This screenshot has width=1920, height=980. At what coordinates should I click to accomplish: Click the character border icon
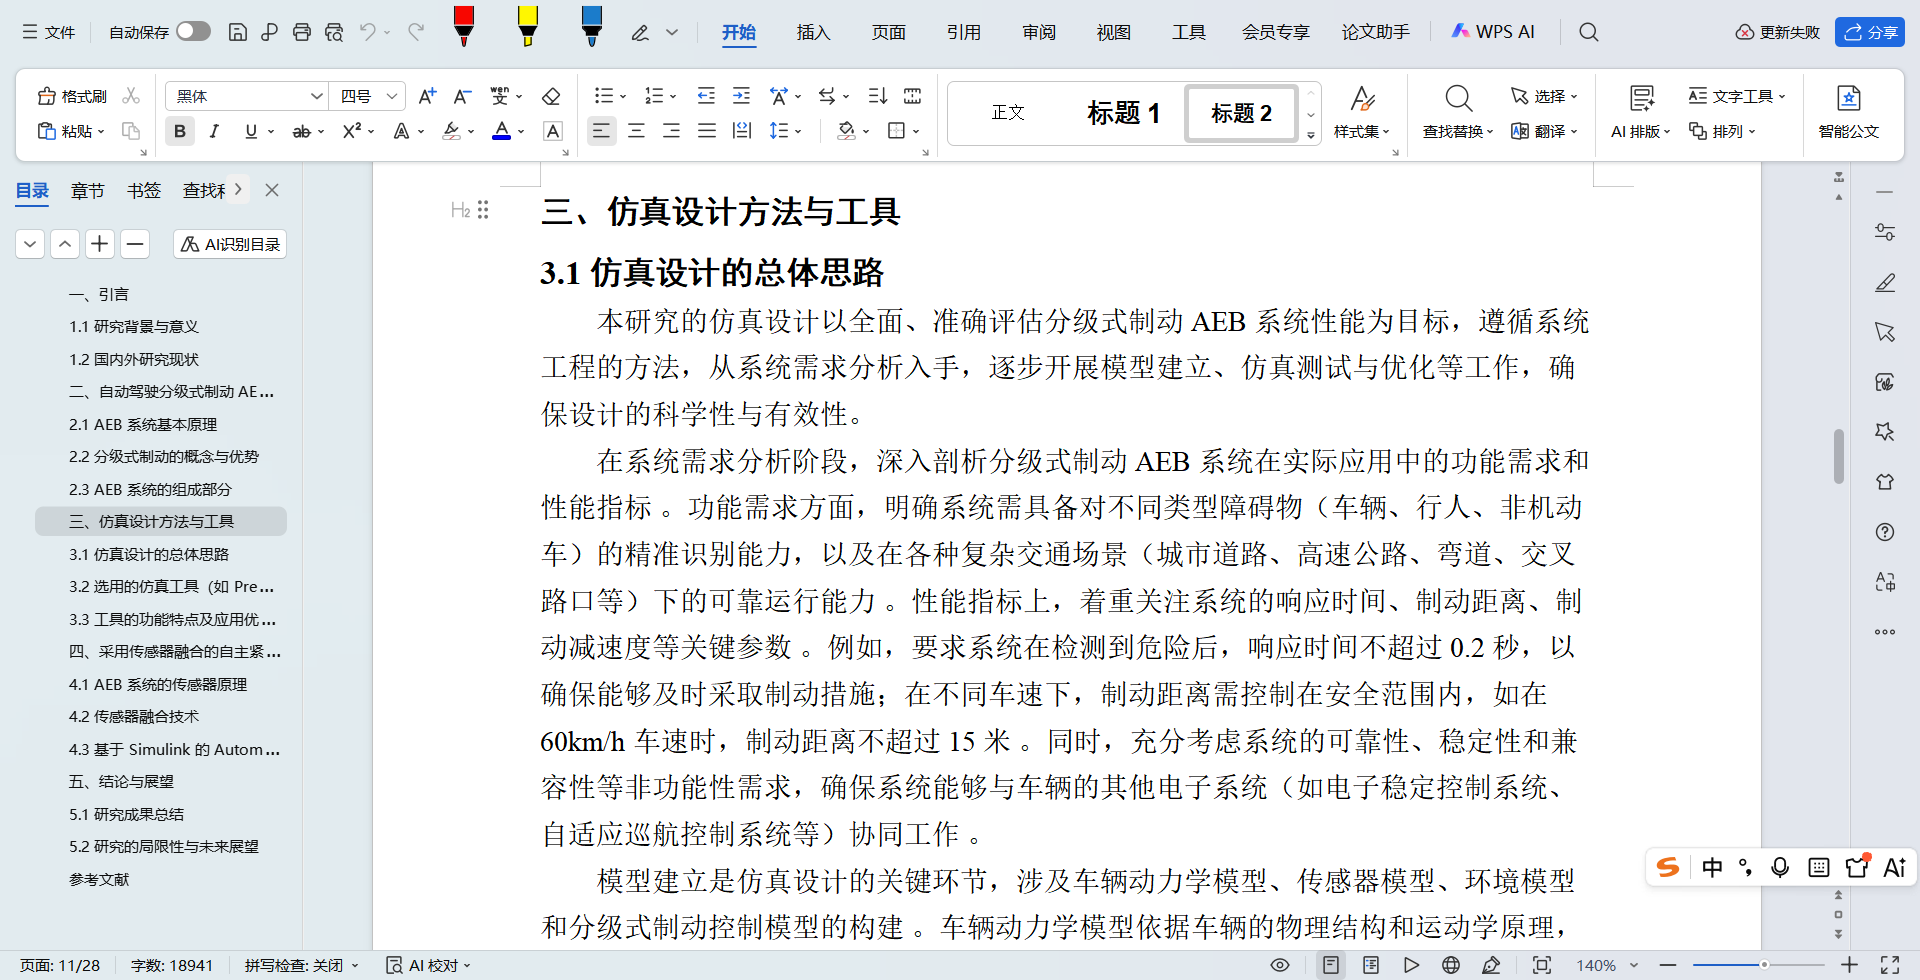[552, 131]
